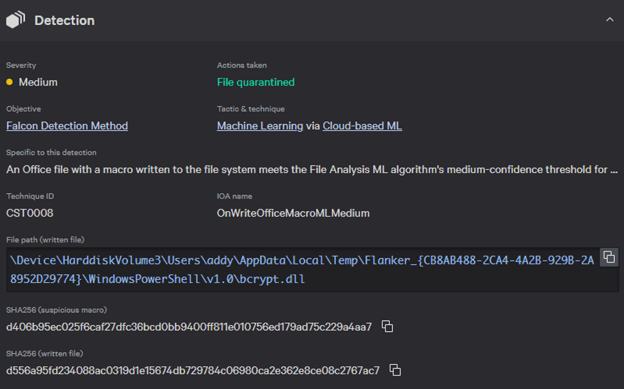The image size is (624, 389).
Task: Select the d556a95f written file hash
Action: (193, 371)
